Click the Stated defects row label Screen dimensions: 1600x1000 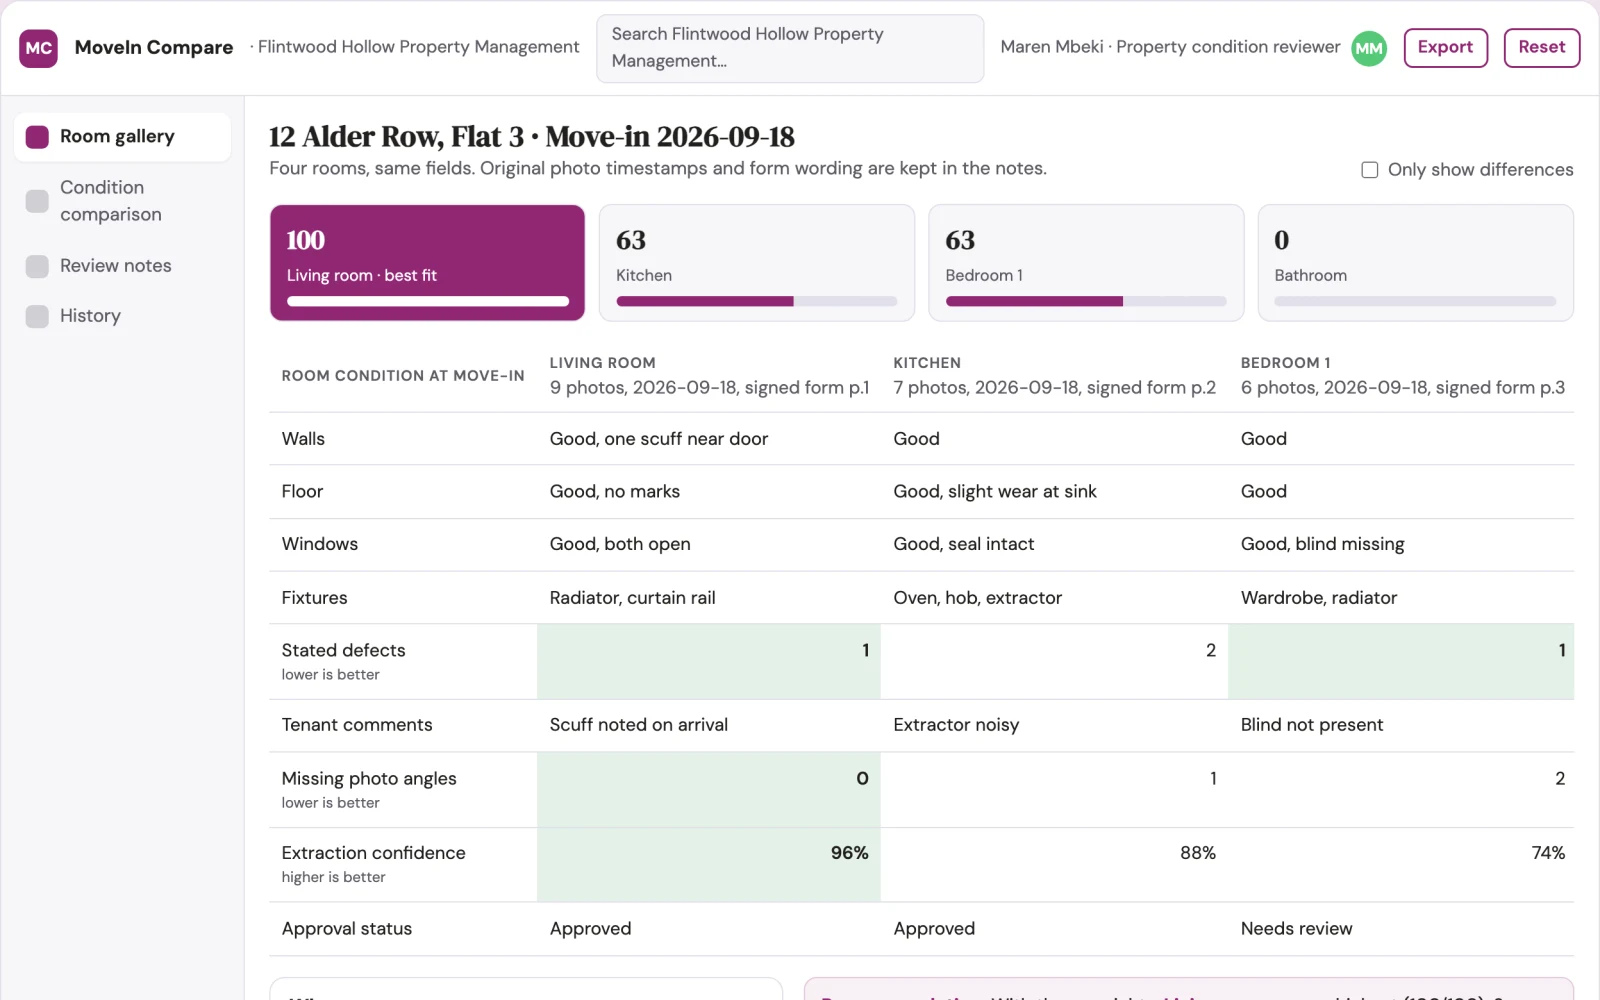point(344,651)
